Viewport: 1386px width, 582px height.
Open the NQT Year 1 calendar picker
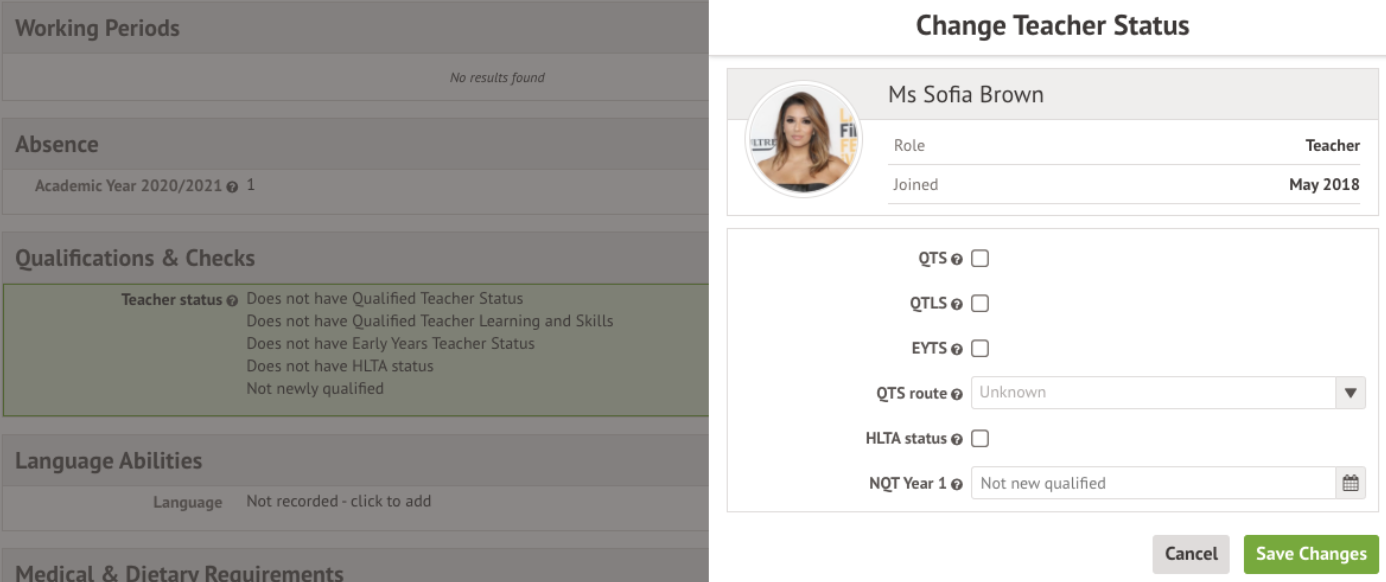1350,483
